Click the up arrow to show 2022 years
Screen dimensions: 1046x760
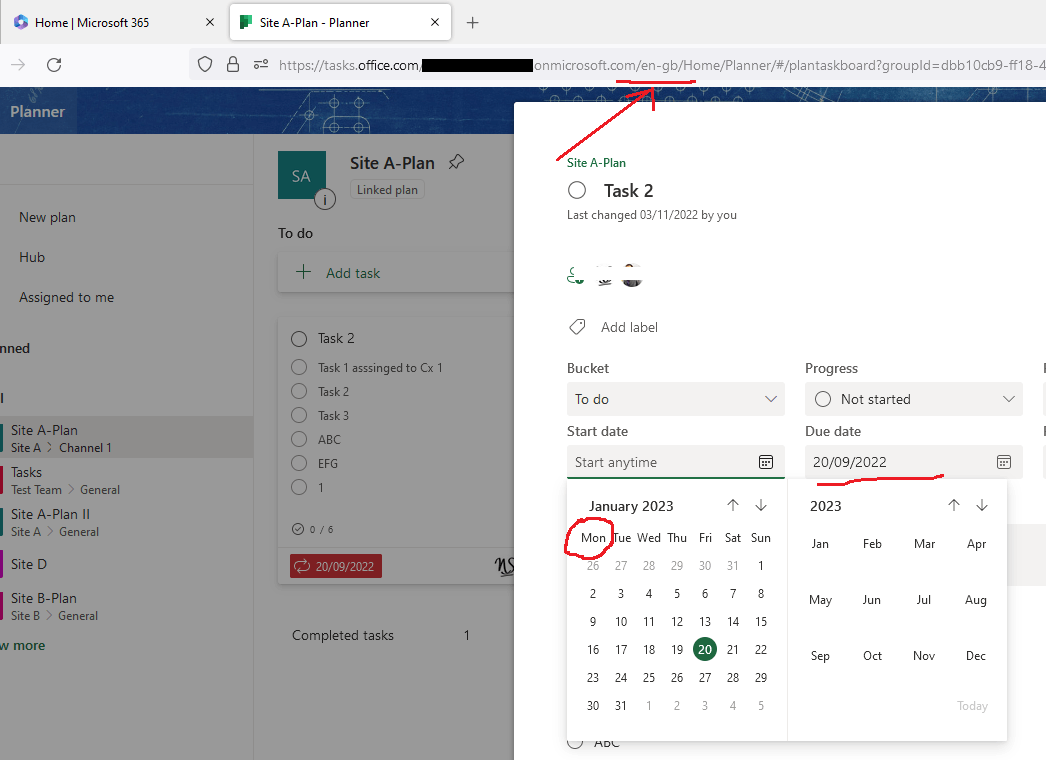954,505
